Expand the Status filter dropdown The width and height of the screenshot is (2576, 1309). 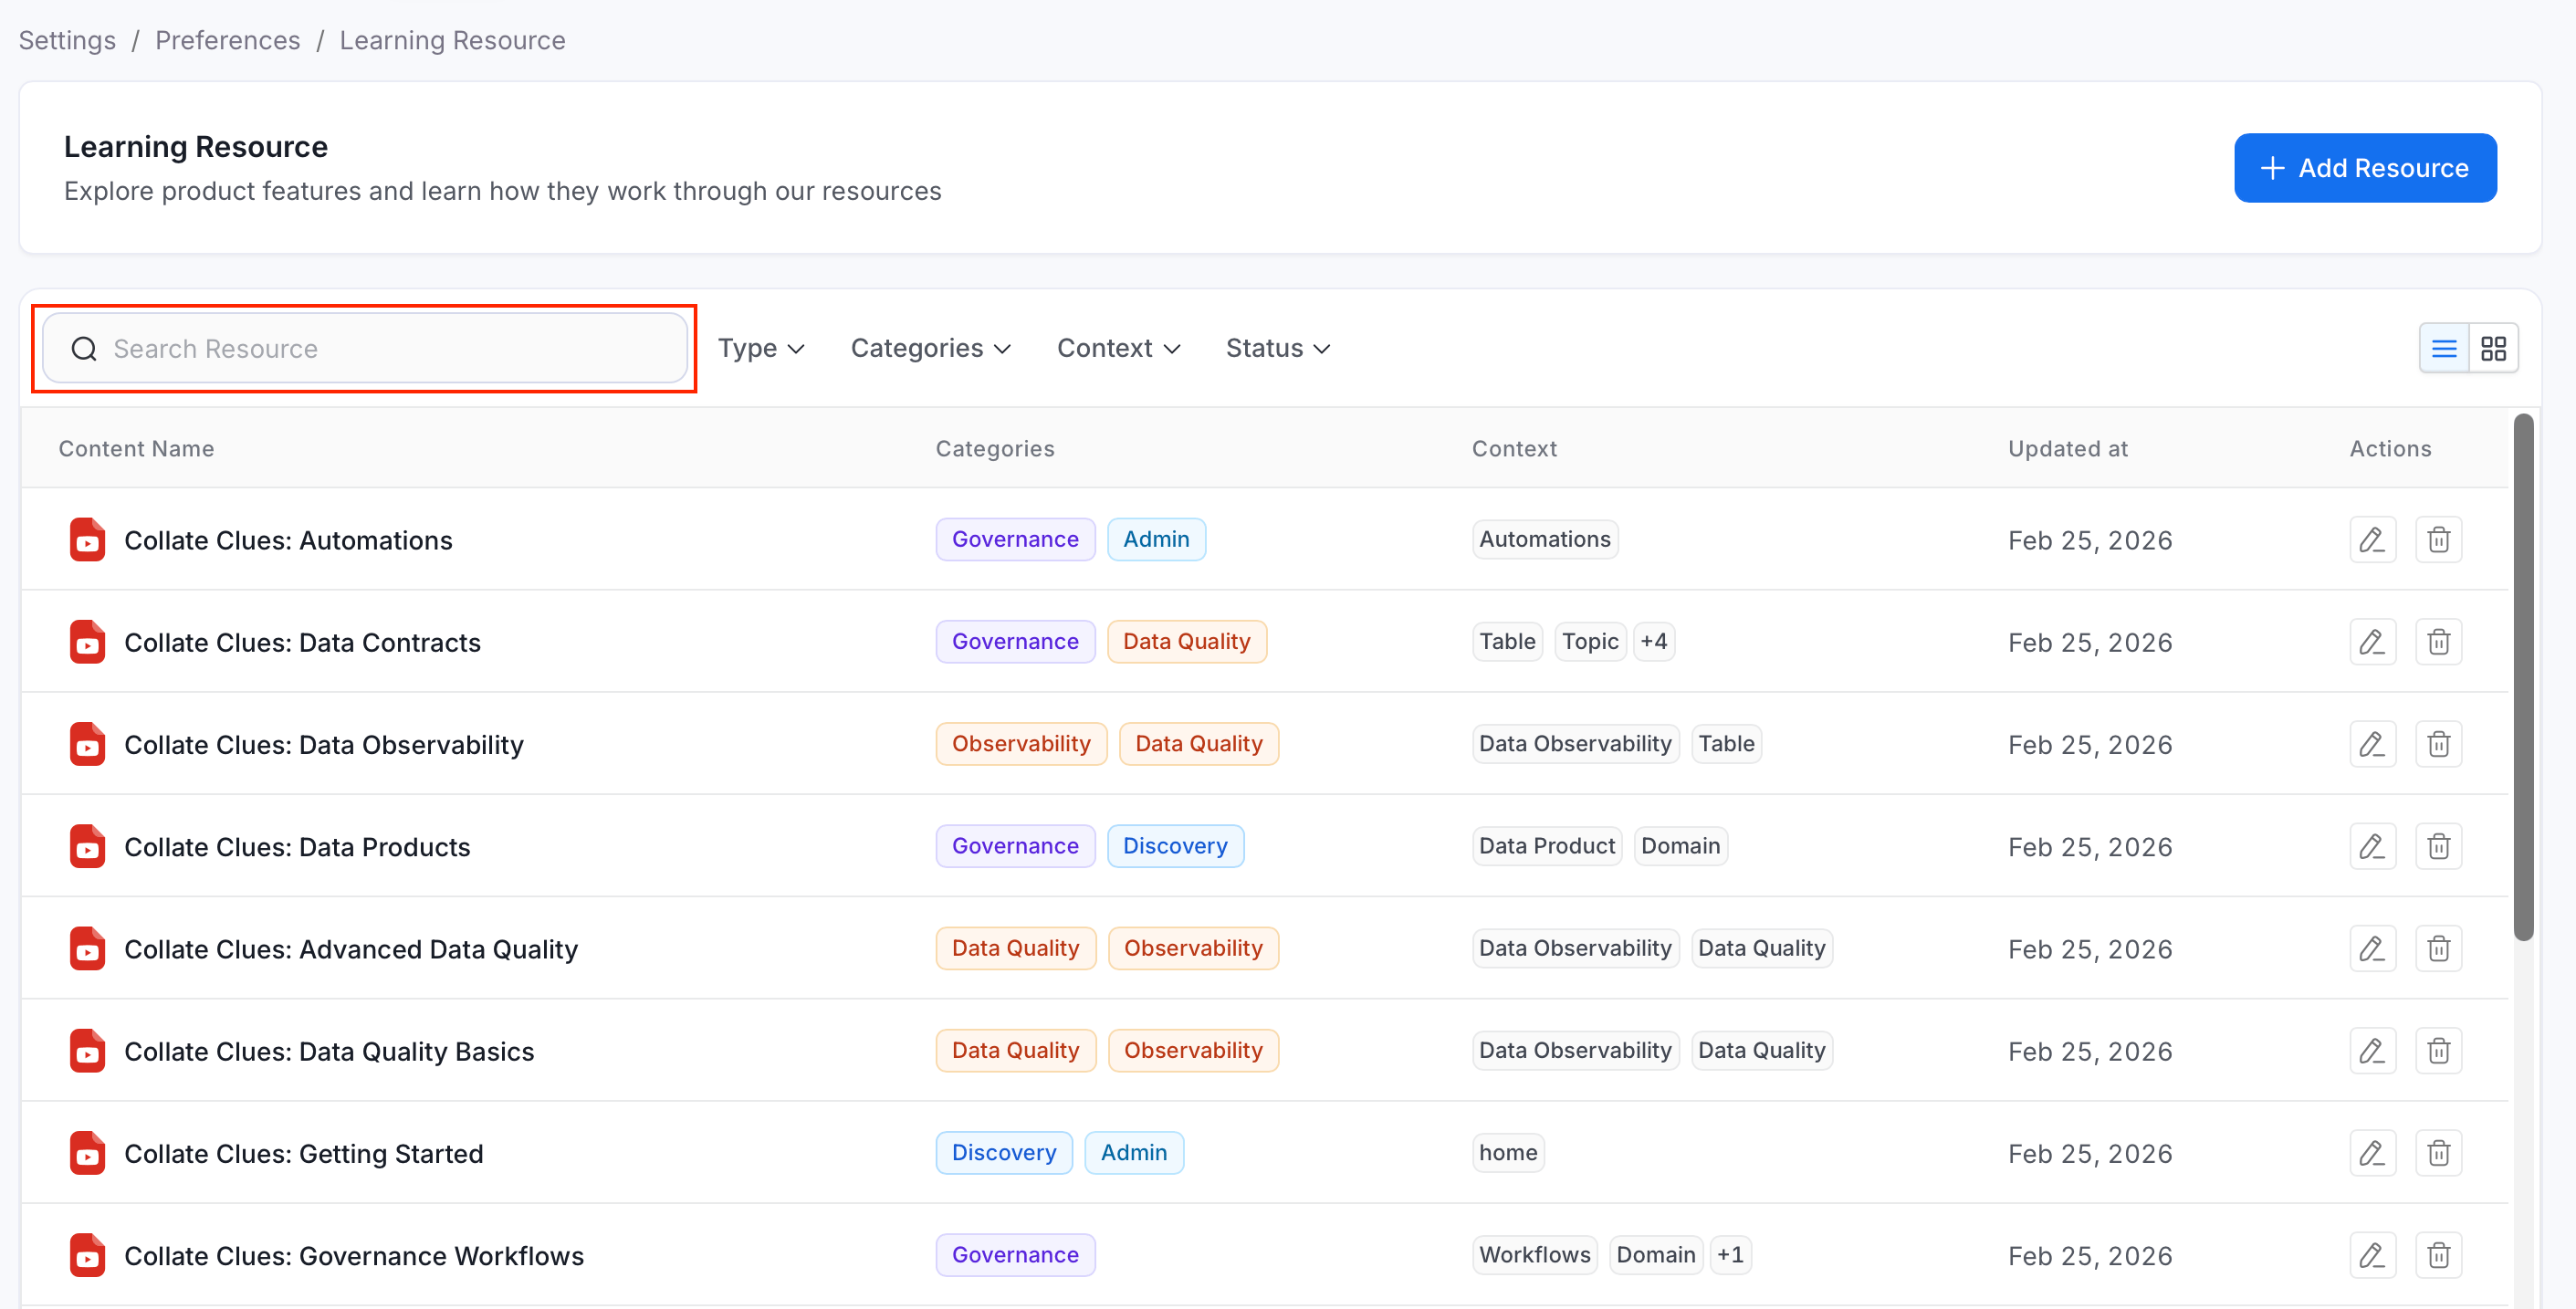(1278, 348)
